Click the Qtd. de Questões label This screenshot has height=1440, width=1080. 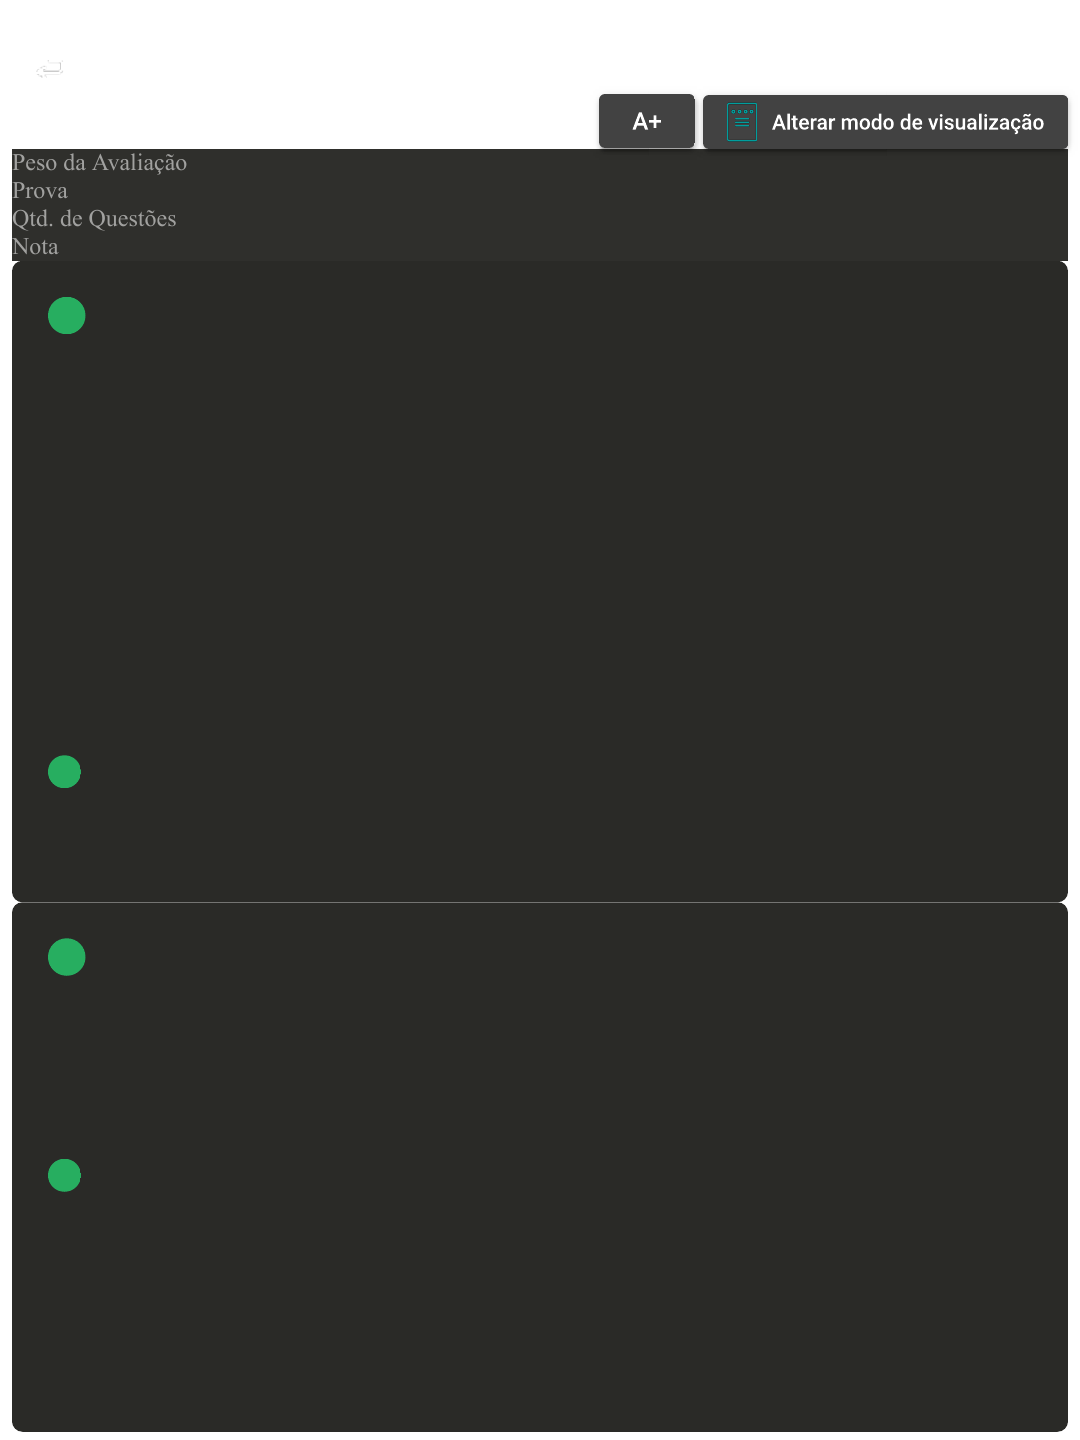click(94, 219)
